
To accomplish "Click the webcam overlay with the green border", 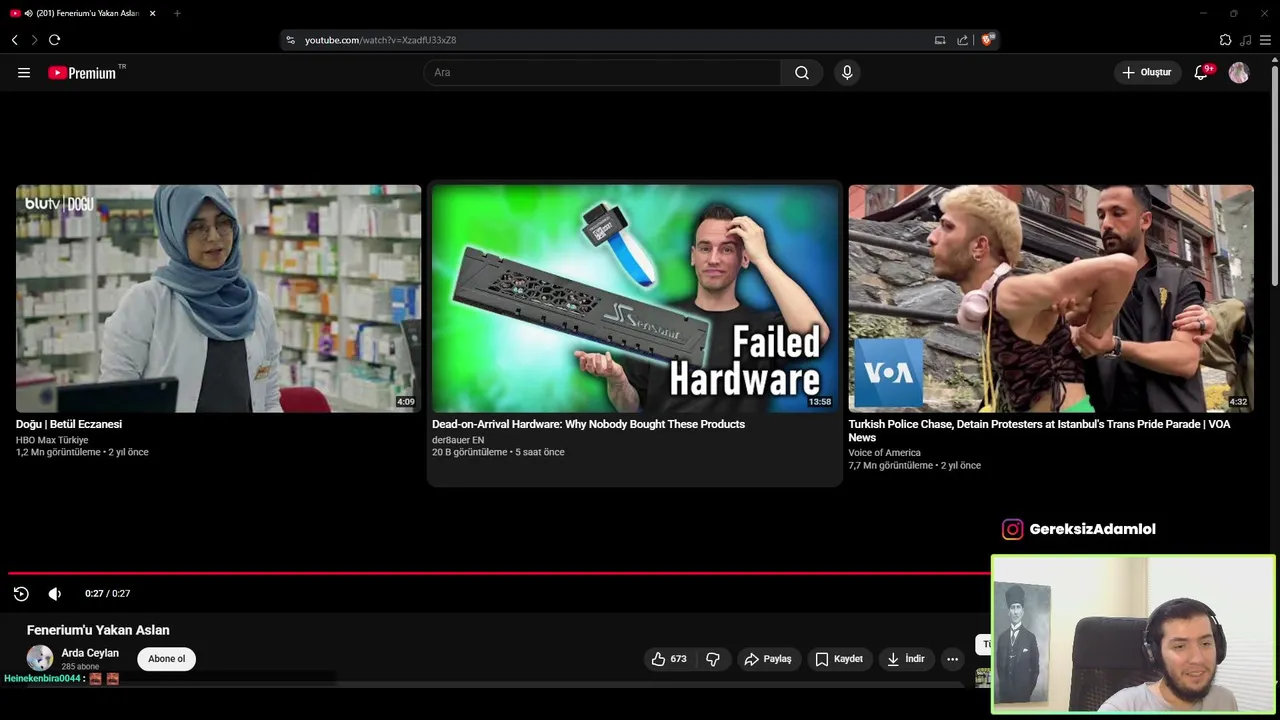I will (x=1133, y=635).
